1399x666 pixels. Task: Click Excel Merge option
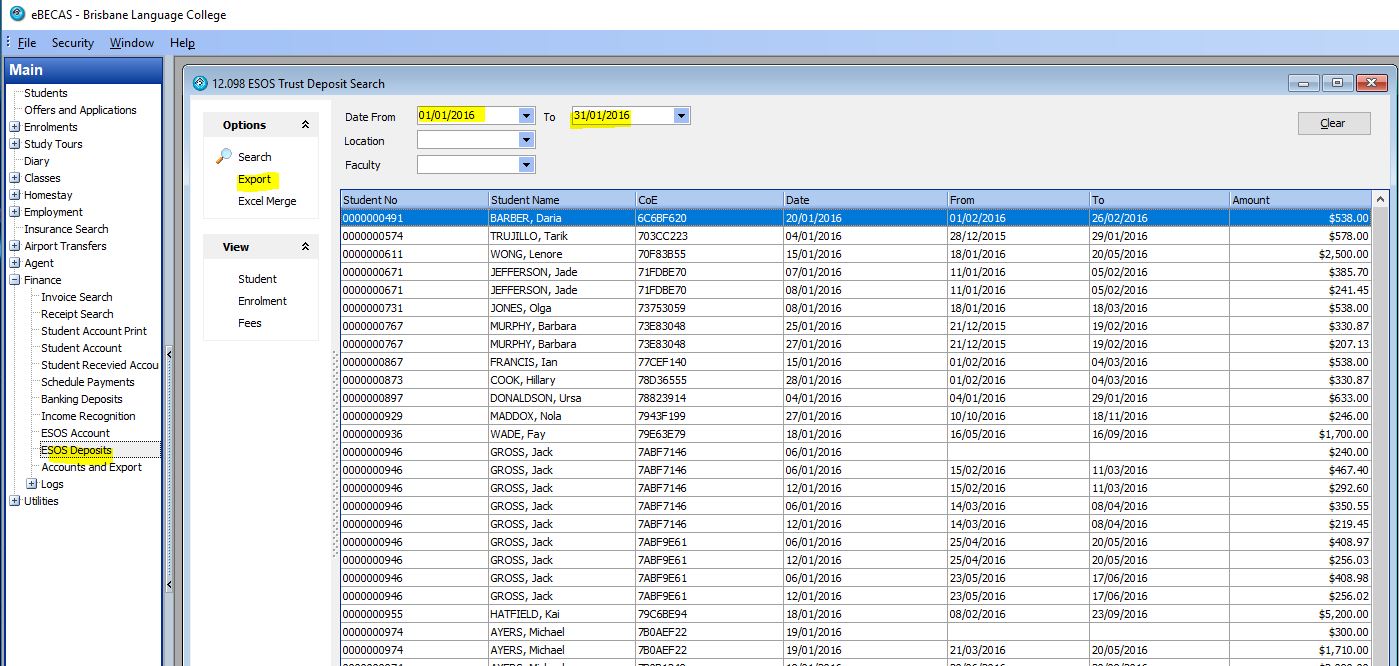(x=266, y=201)
